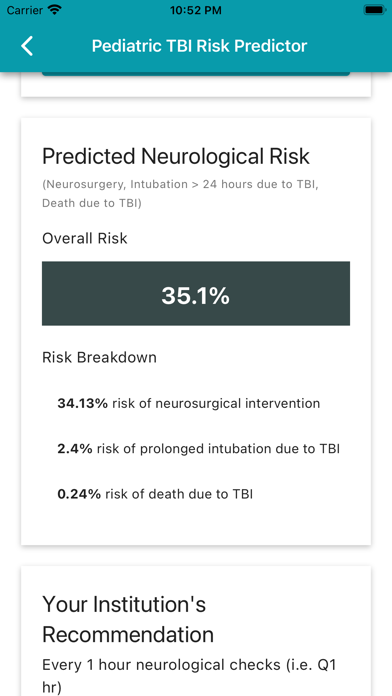Tap the bold 2.4% value

point(75,449)
